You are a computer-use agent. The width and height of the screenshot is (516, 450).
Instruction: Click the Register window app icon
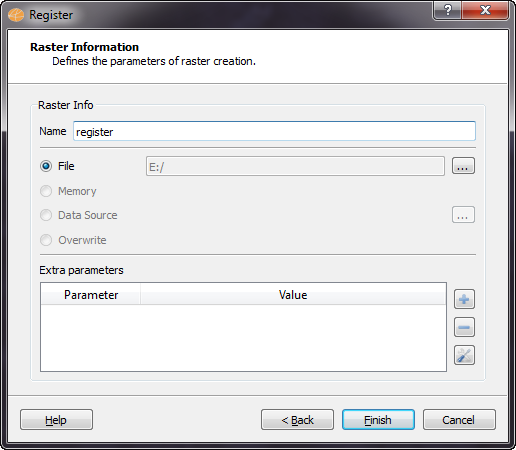[16, 15]
